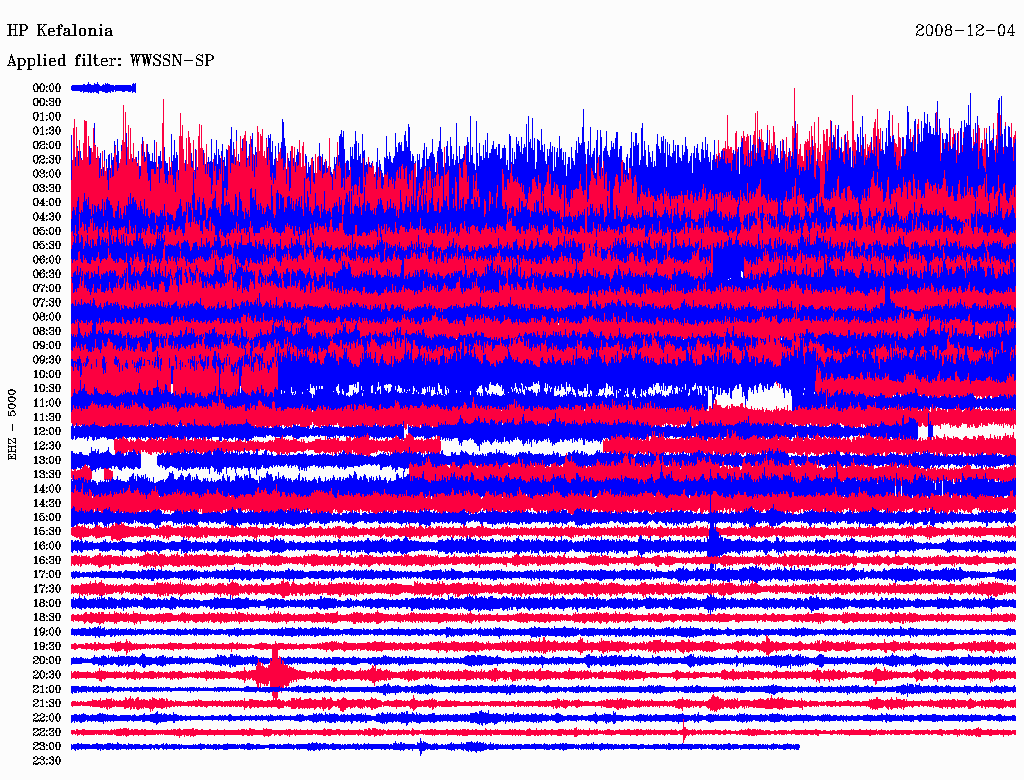
Task: Select the 06:30 time label
Action: click(47, 274)
